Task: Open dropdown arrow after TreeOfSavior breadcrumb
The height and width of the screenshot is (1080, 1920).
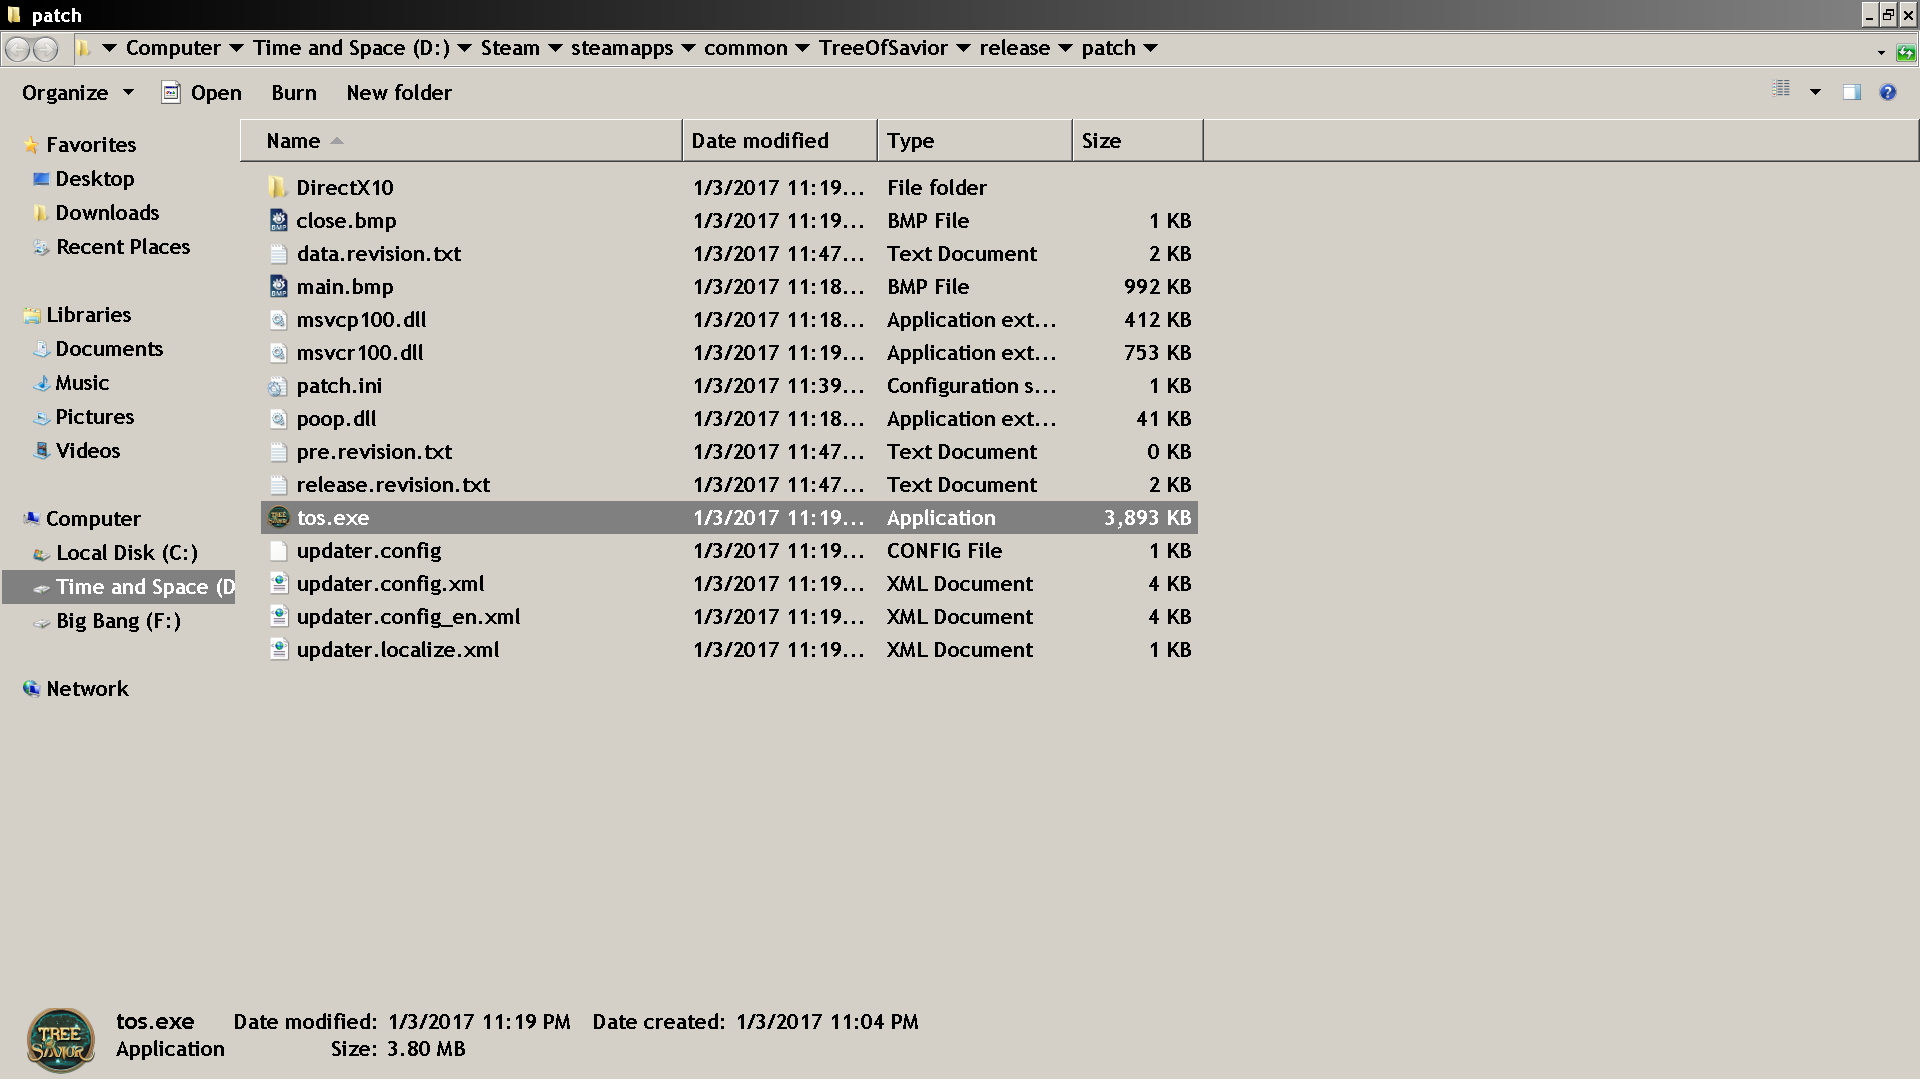Action: [963, 48]
